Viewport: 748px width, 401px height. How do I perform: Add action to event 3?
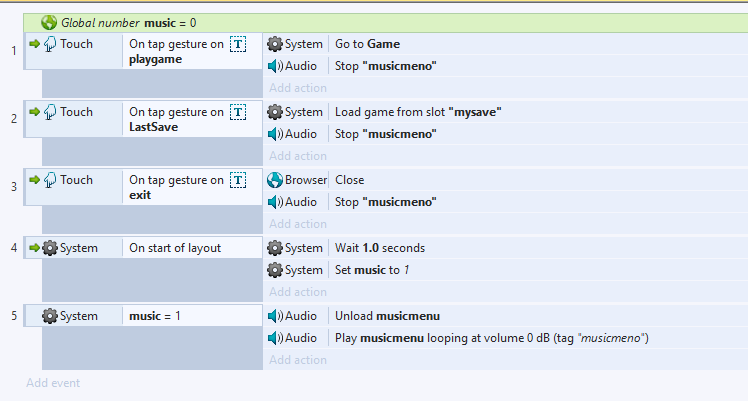[x=298, y=224]
